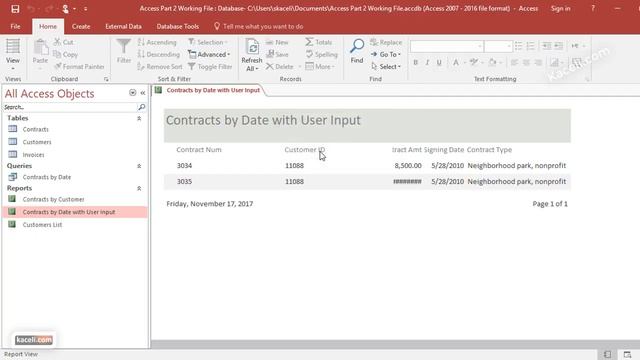Click the Cut command

coord(64,42)
